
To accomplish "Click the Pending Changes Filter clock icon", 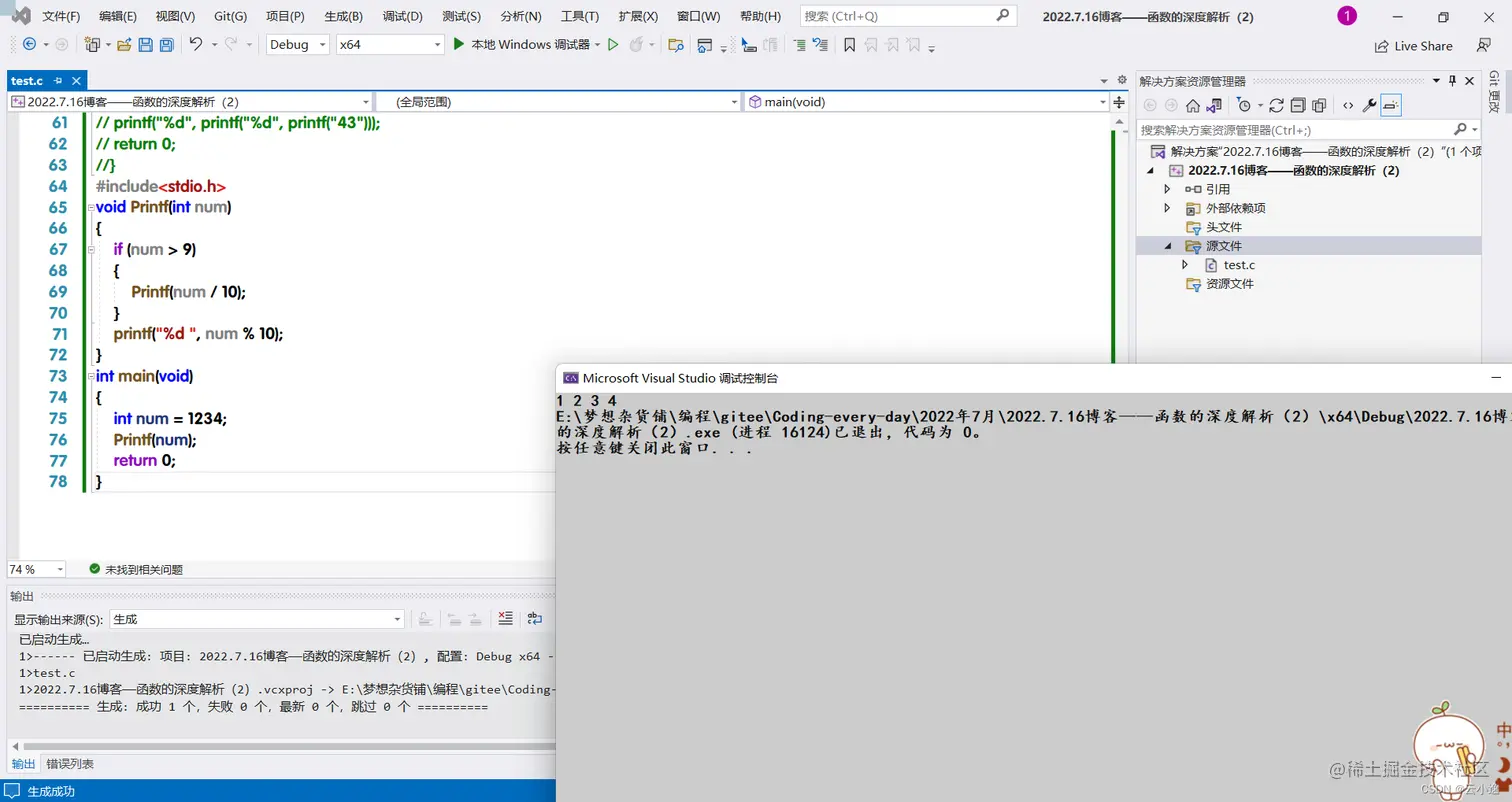I will (1243, 105).
